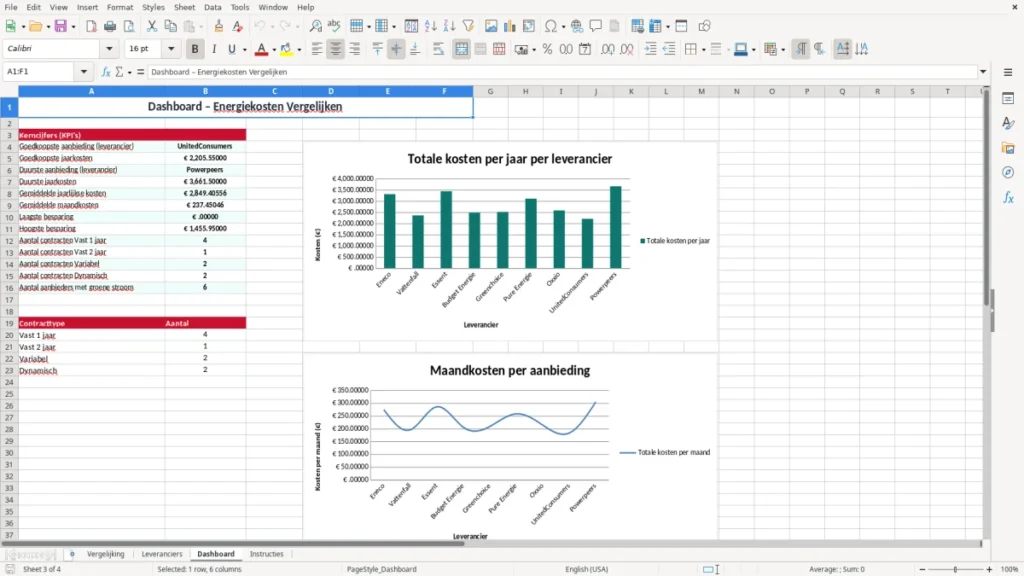Select column H header
1024x576 pixels.
click(525, 91)
